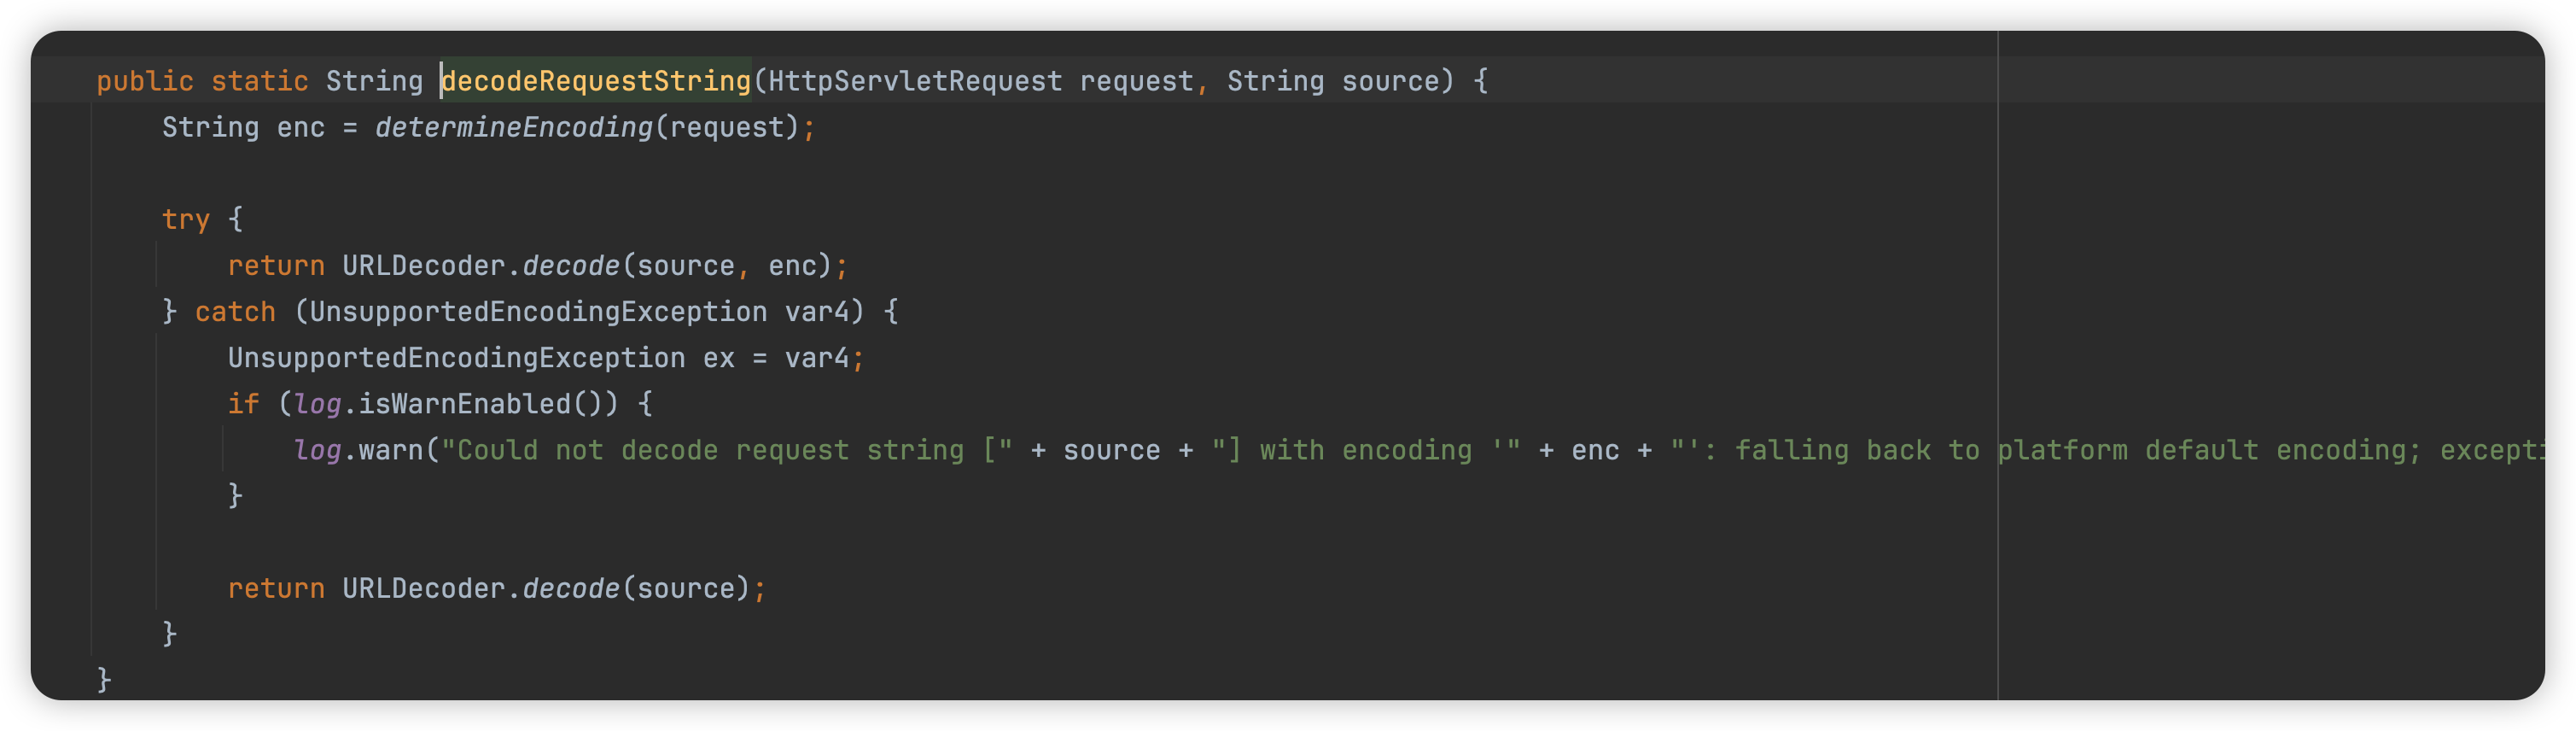
Task: Click the 'falling back to' string text
Action: tap(1855, 450)
